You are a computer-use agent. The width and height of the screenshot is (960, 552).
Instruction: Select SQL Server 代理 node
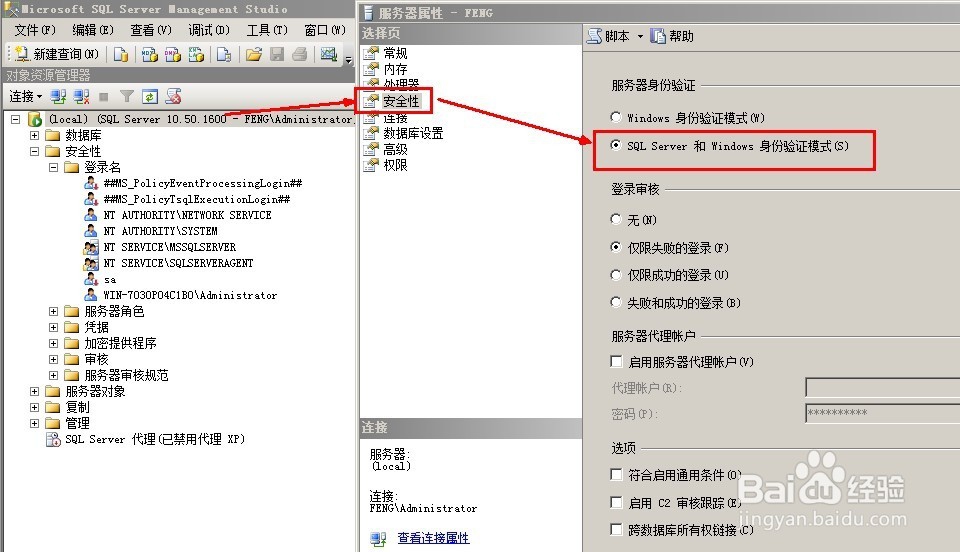coord(155,439)
